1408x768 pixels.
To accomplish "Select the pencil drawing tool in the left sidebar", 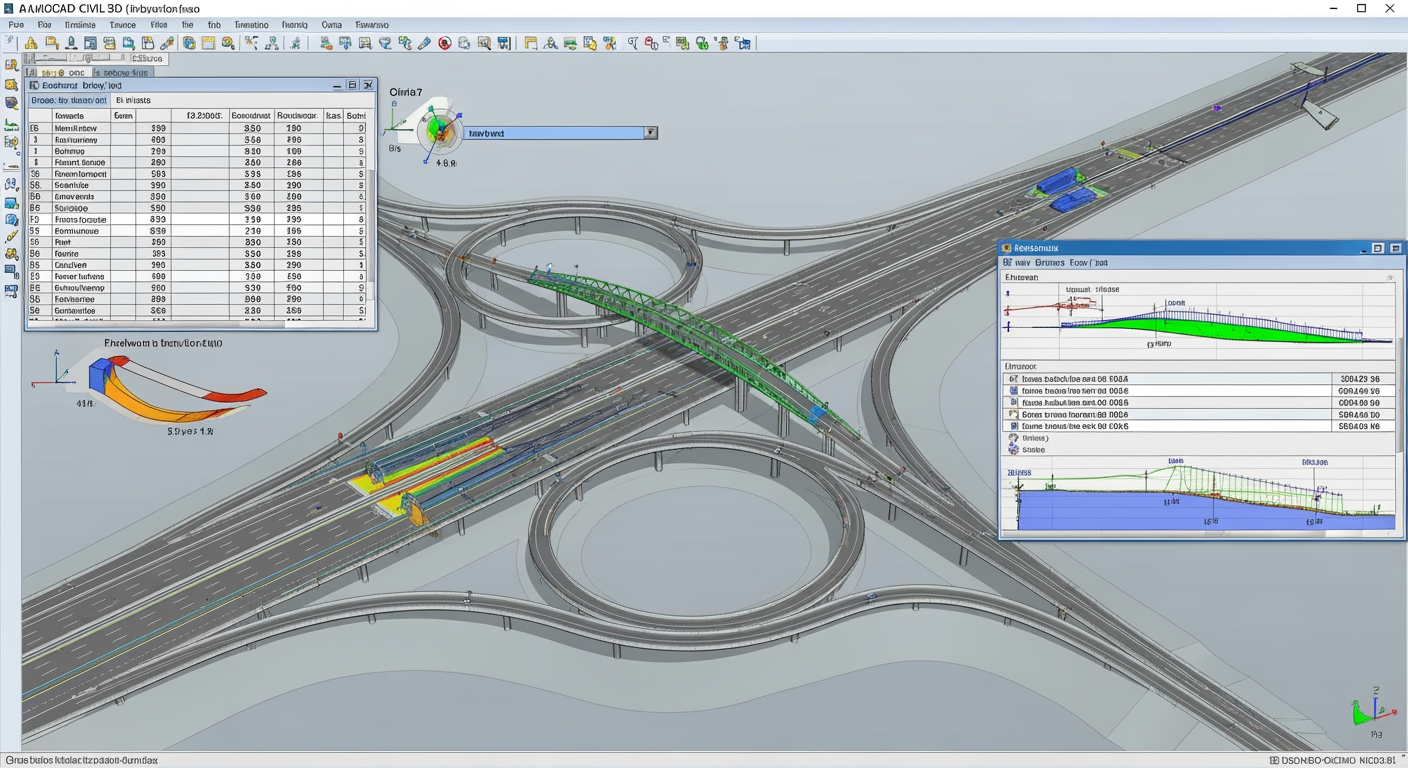I will pyautogui.click(x=12, y=233).
